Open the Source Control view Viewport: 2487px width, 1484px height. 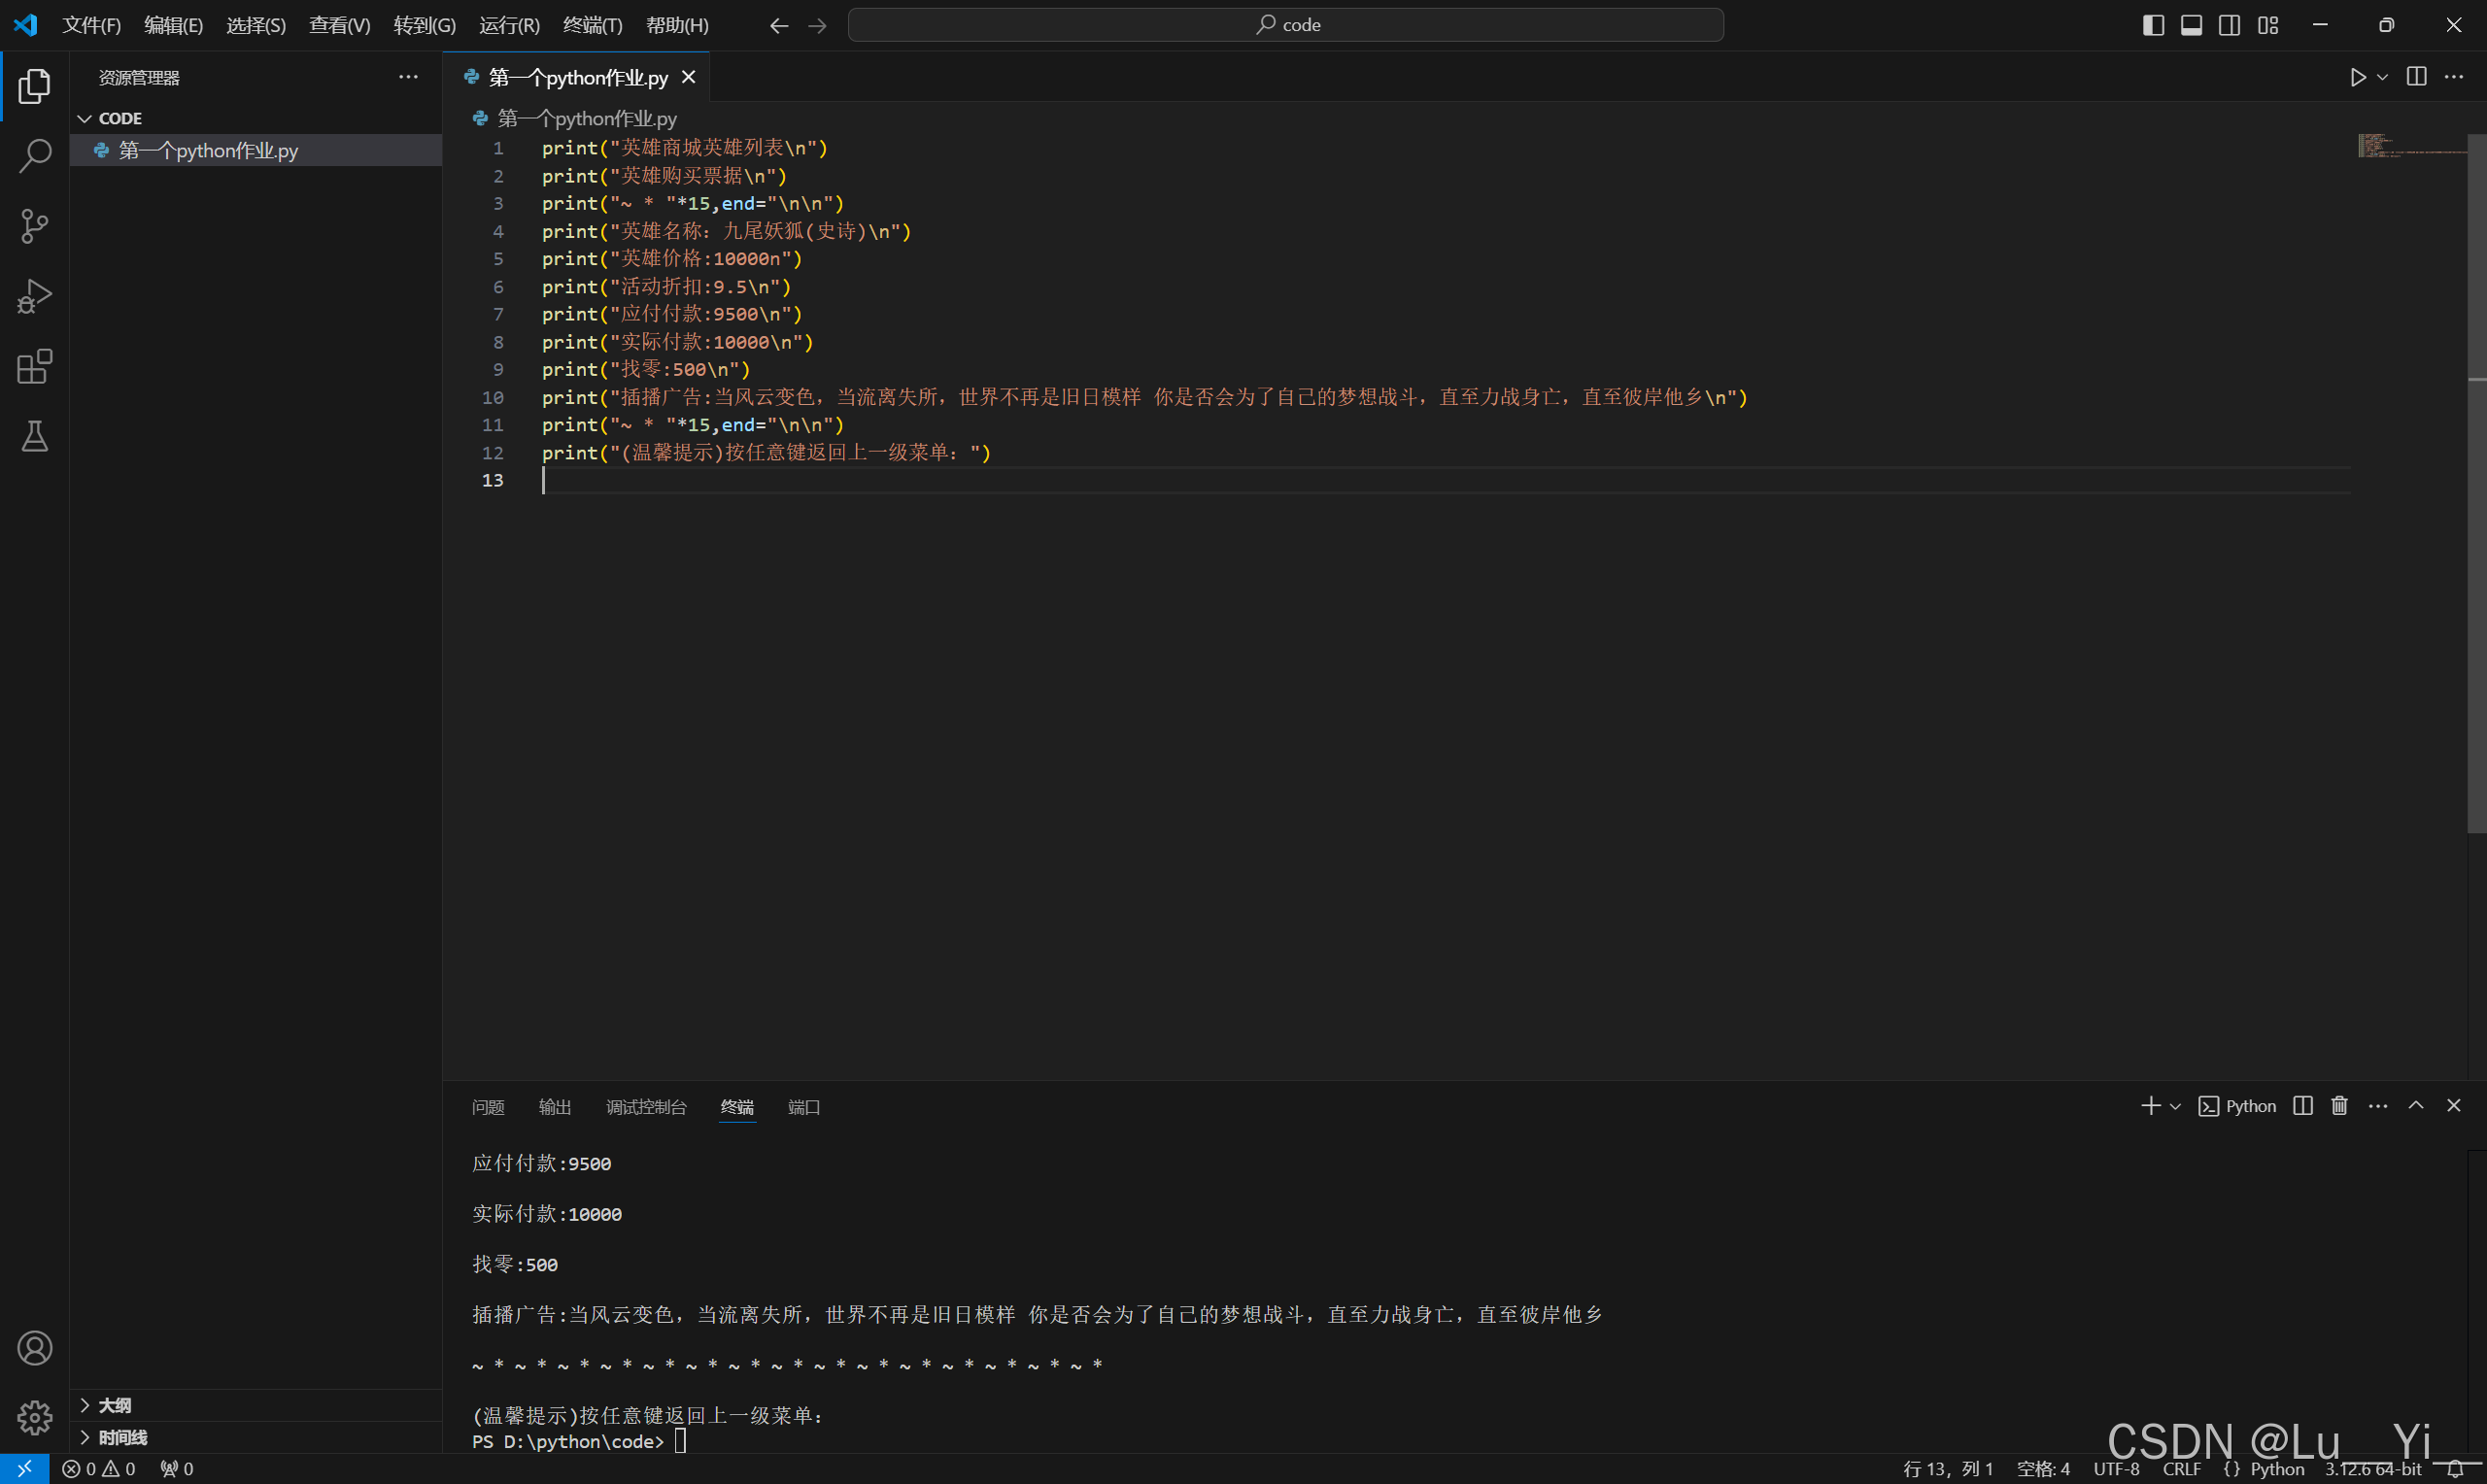(x=35, y=226)
